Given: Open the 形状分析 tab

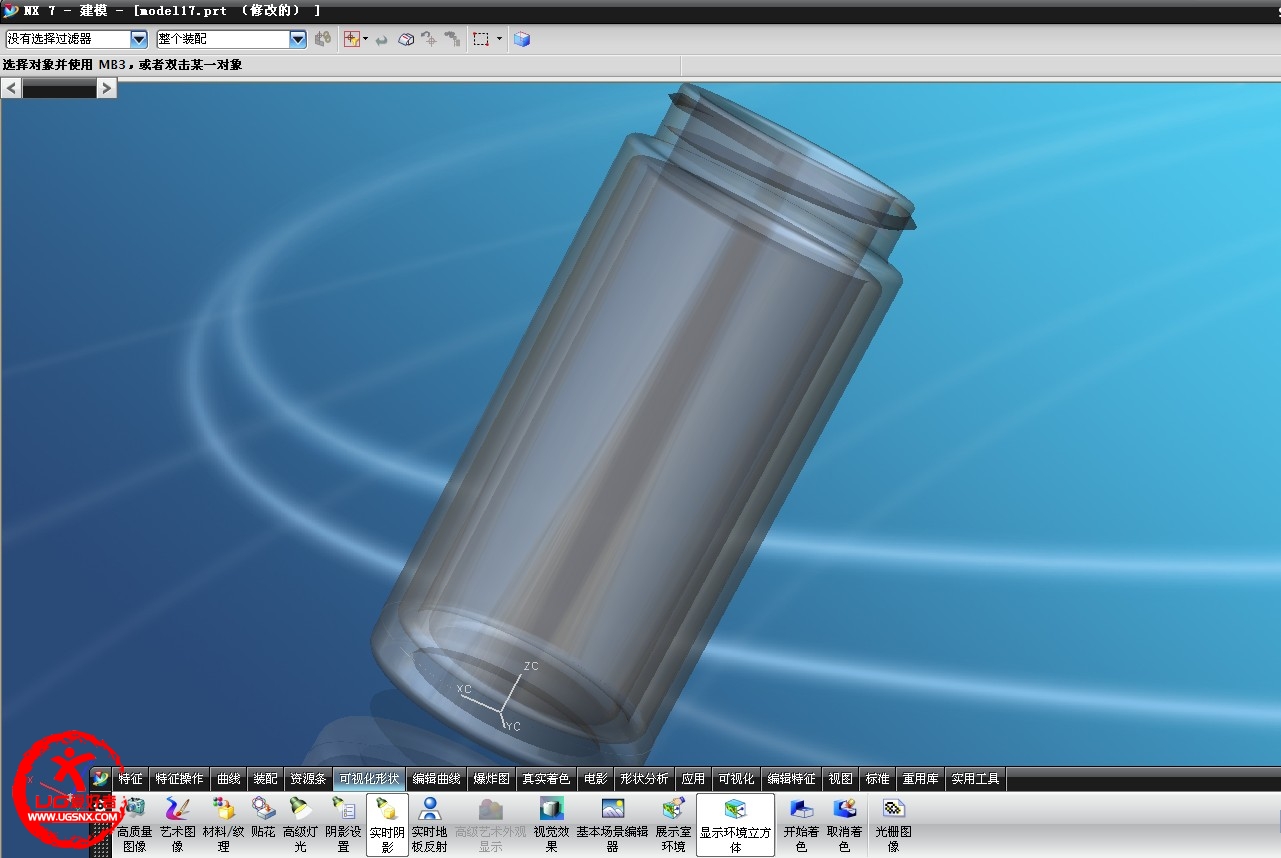Looking at the screenshot, I should click(x=644, y=778).
